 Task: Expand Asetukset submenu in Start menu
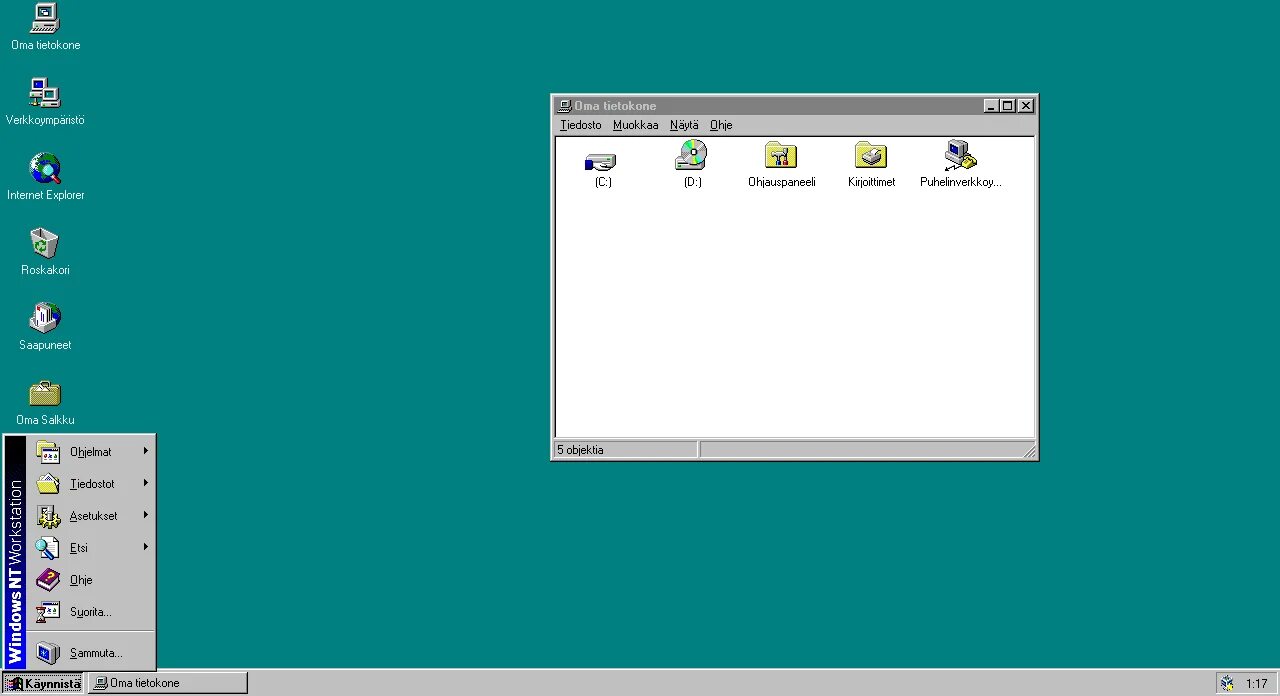91,516
